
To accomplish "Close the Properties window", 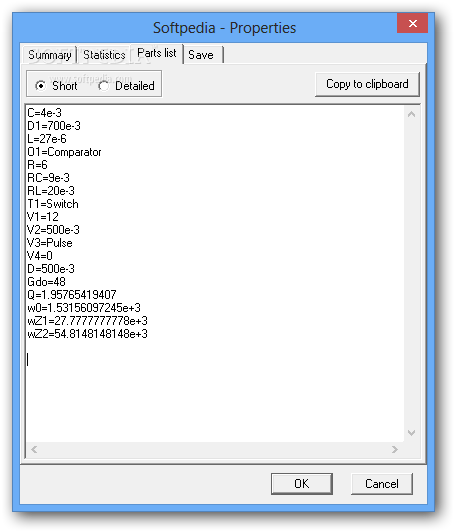I will 413,23.
